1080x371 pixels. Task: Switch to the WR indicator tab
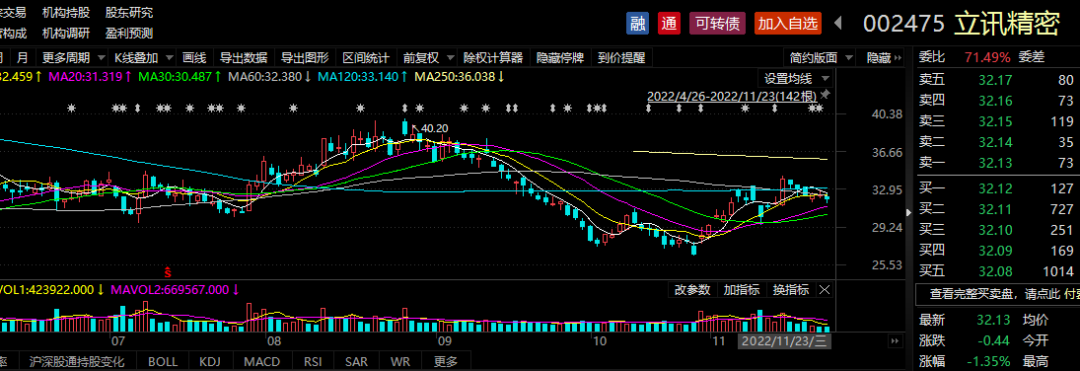pos(399,361)
